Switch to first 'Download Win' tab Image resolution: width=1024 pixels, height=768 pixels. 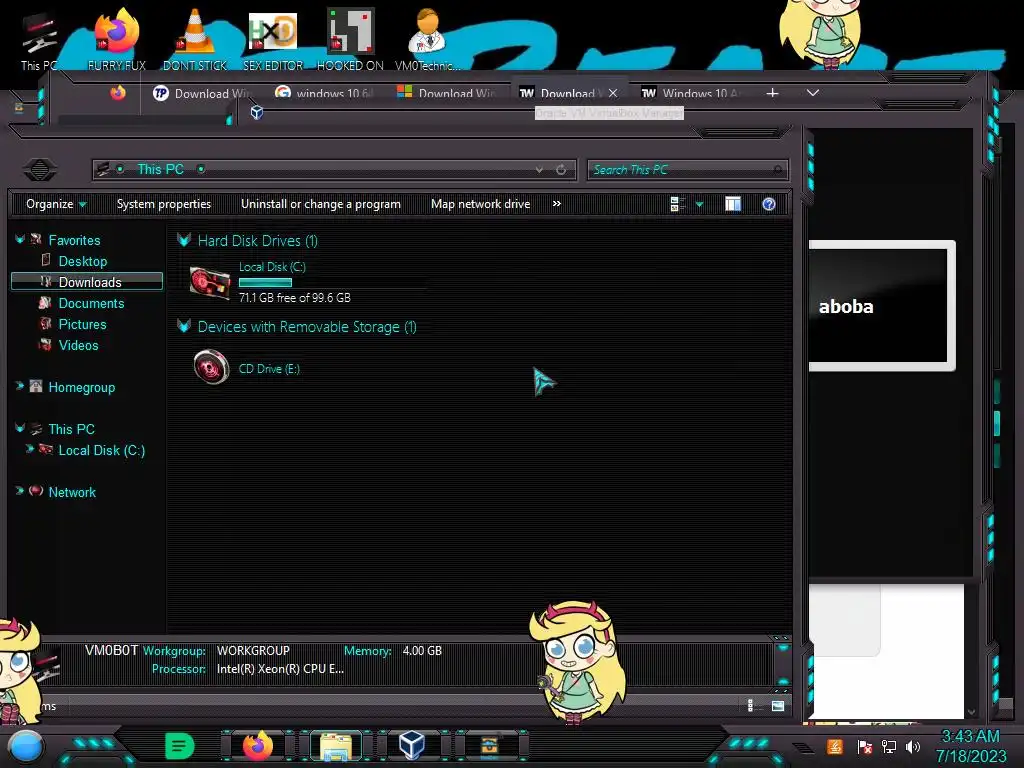[202, 93]
